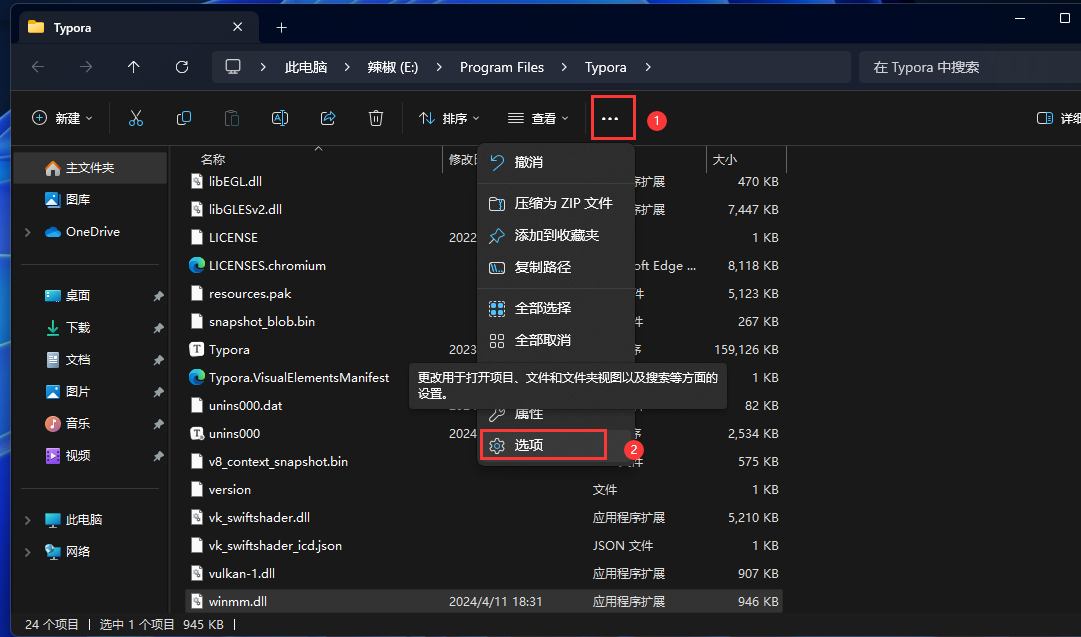Select the Typora application file
Image resolution: width=1081 pixels, height=637 pixels.
pyautogui.click(x=229, y=350)
